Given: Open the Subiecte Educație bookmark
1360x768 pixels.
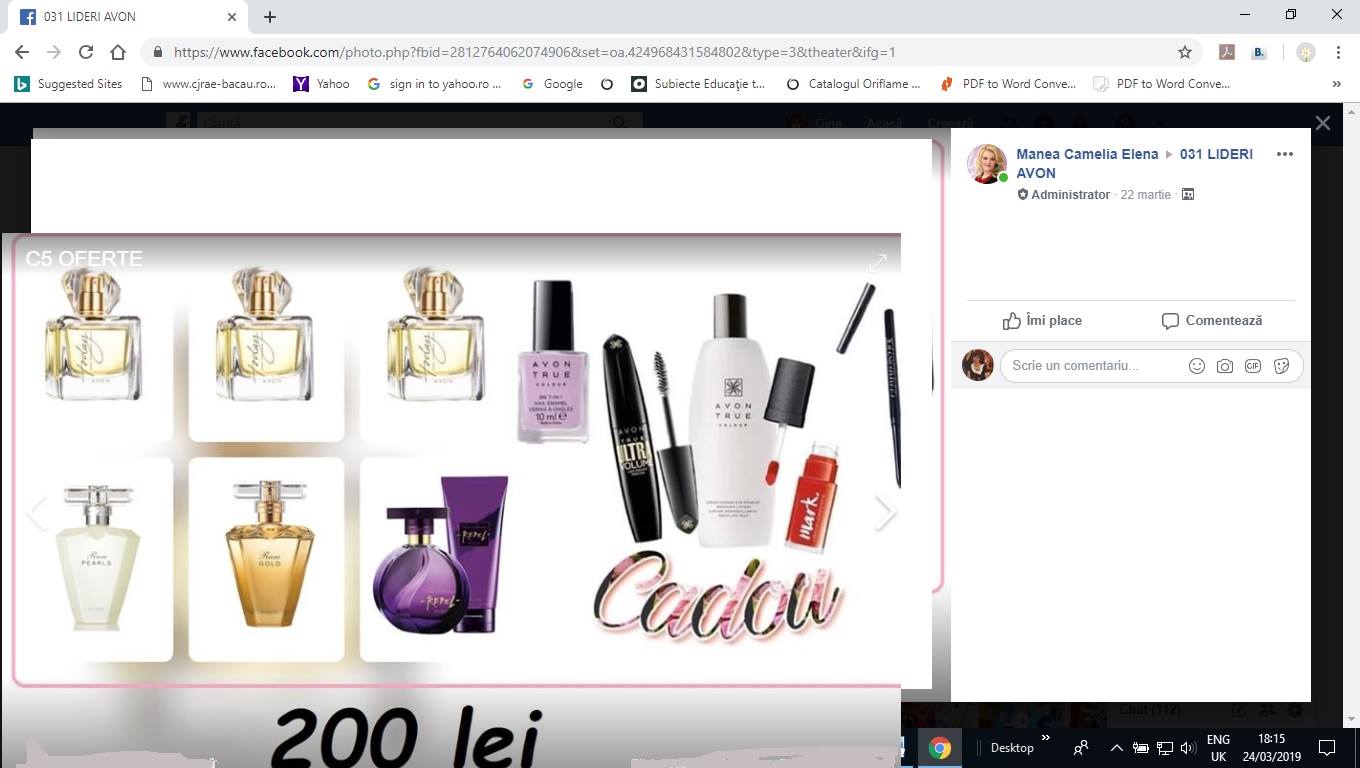Looking at the screenshot, I should [x=698, y=84].
